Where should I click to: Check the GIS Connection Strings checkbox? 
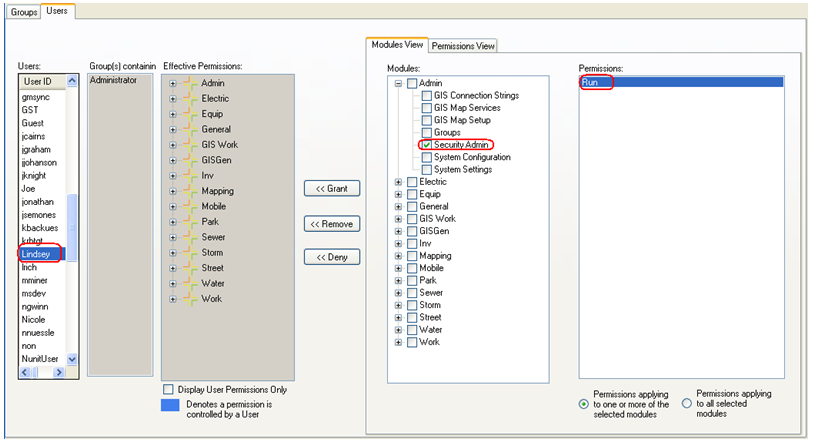tap(427, 96)
